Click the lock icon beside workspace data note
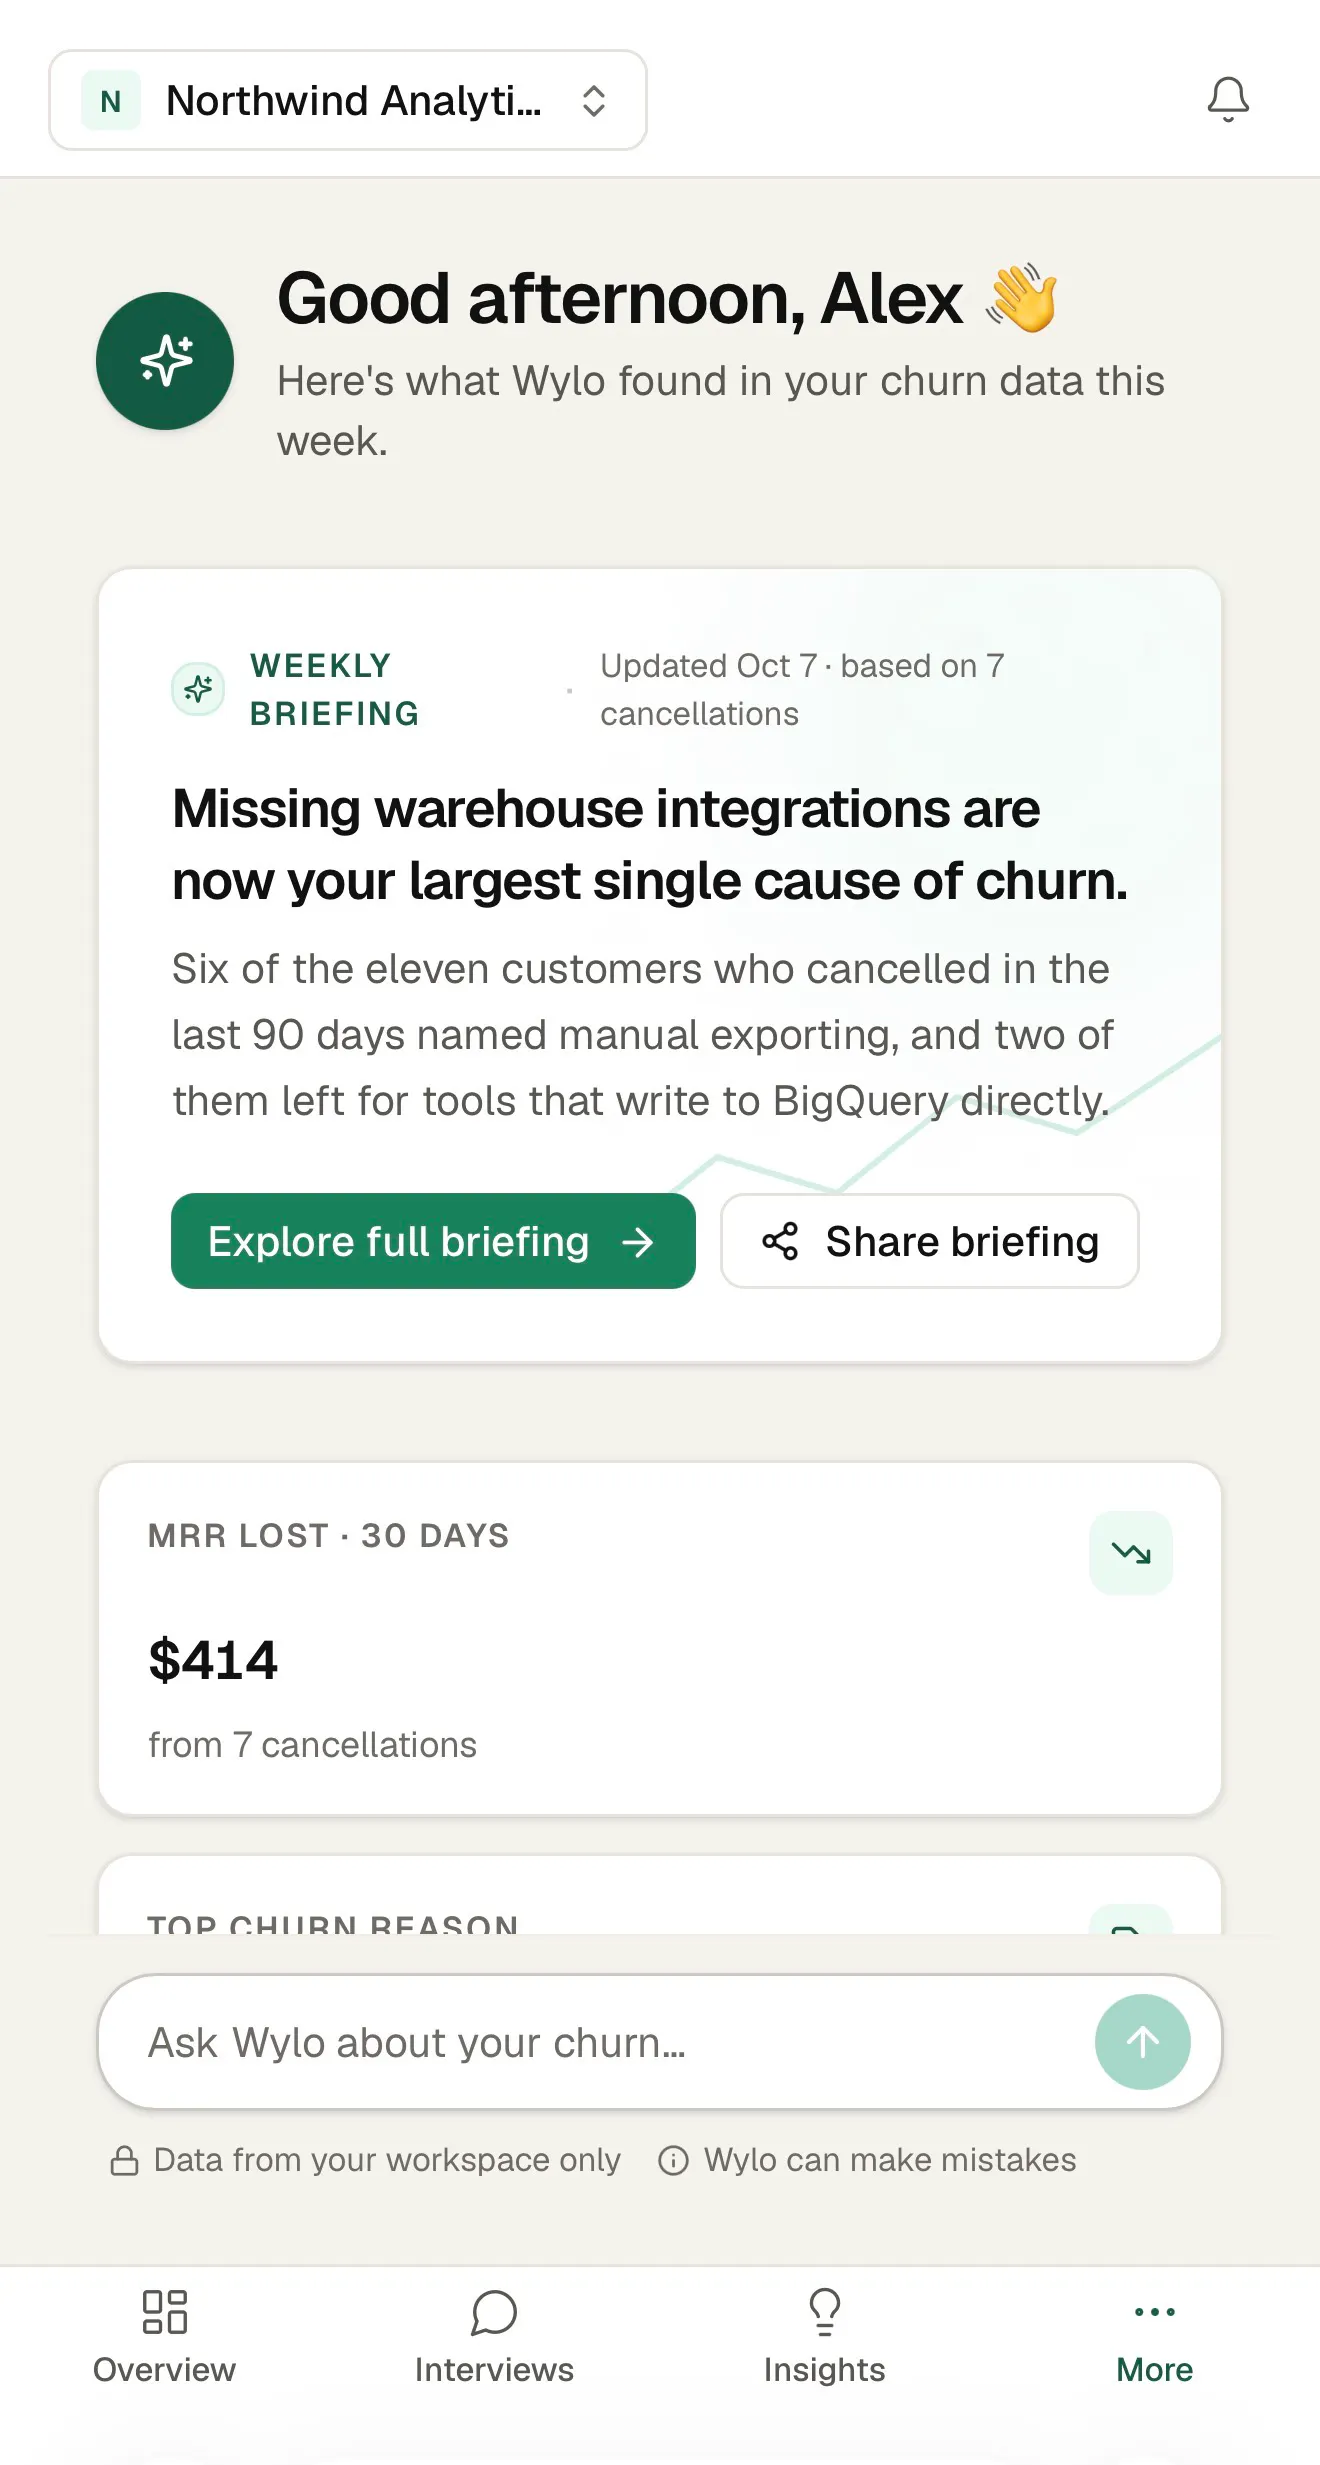This screenshot has width=1320, height=2465. (x=124, y=2160)
